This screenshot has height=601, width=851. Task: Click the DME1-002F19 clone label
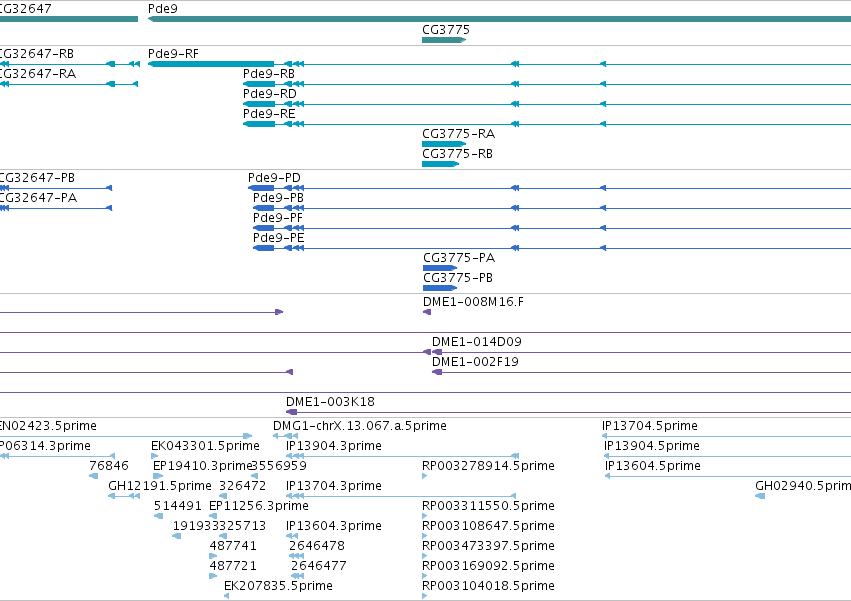pos(475,362)
